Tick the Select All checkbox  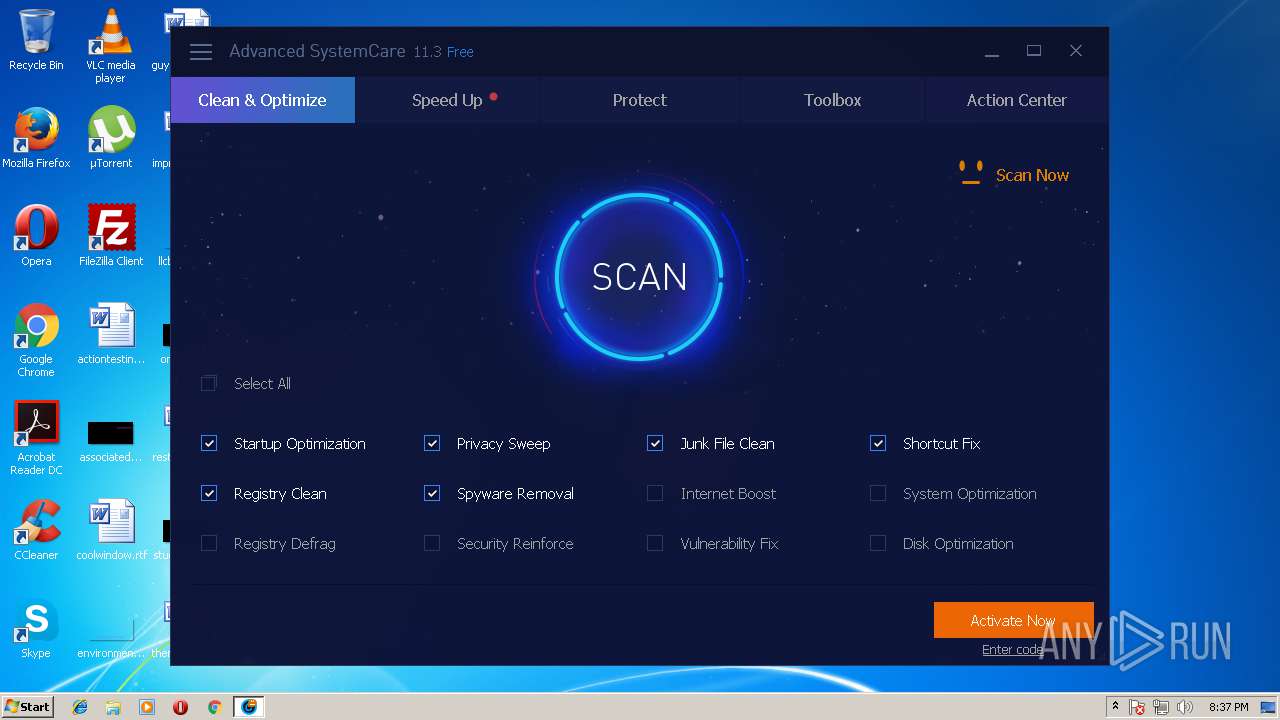pos(209,383)
